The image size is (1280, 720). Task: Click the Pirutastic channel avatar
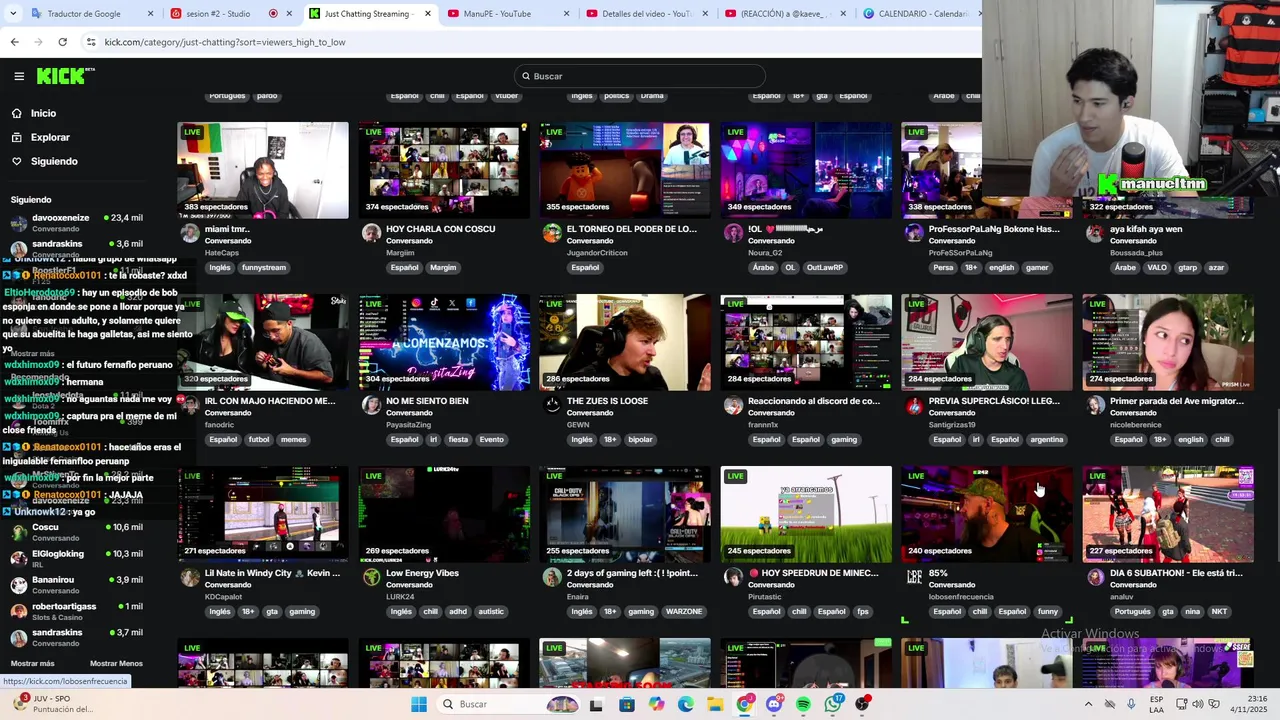733,577
